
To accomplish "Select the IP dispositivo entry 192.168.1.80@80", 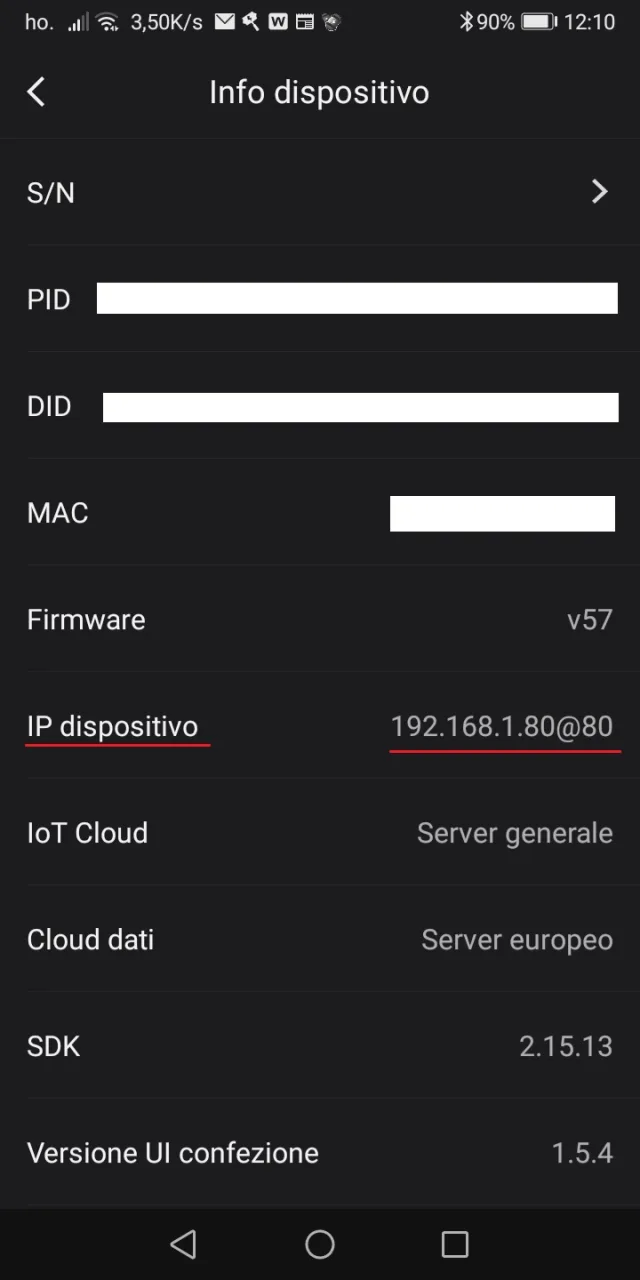I will pyautogui.click(x=505, y=726).
